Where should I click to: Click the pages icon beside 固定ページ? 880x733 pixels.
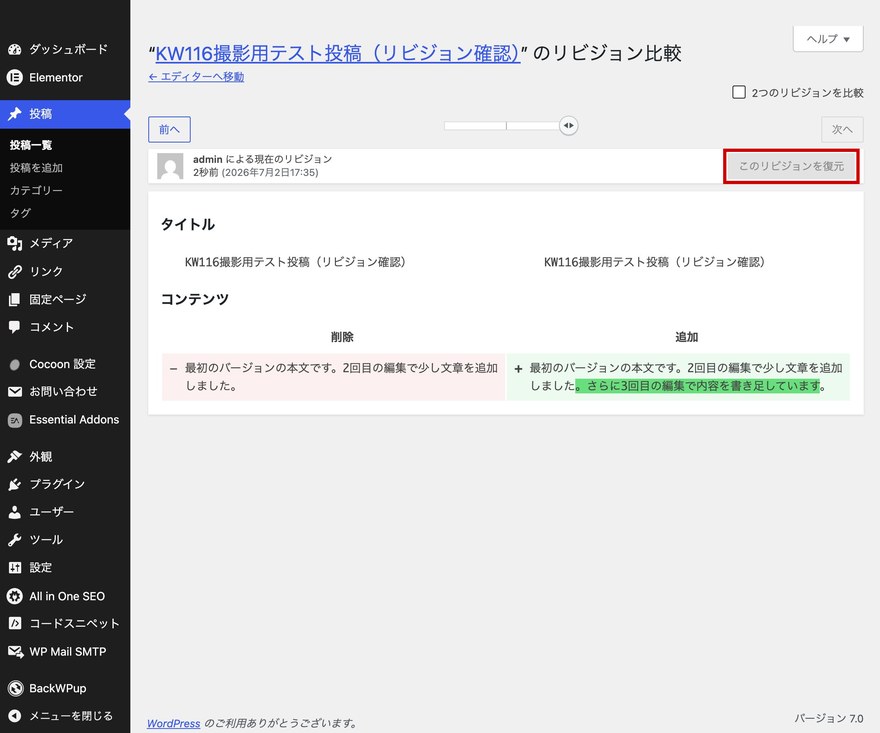15,299
